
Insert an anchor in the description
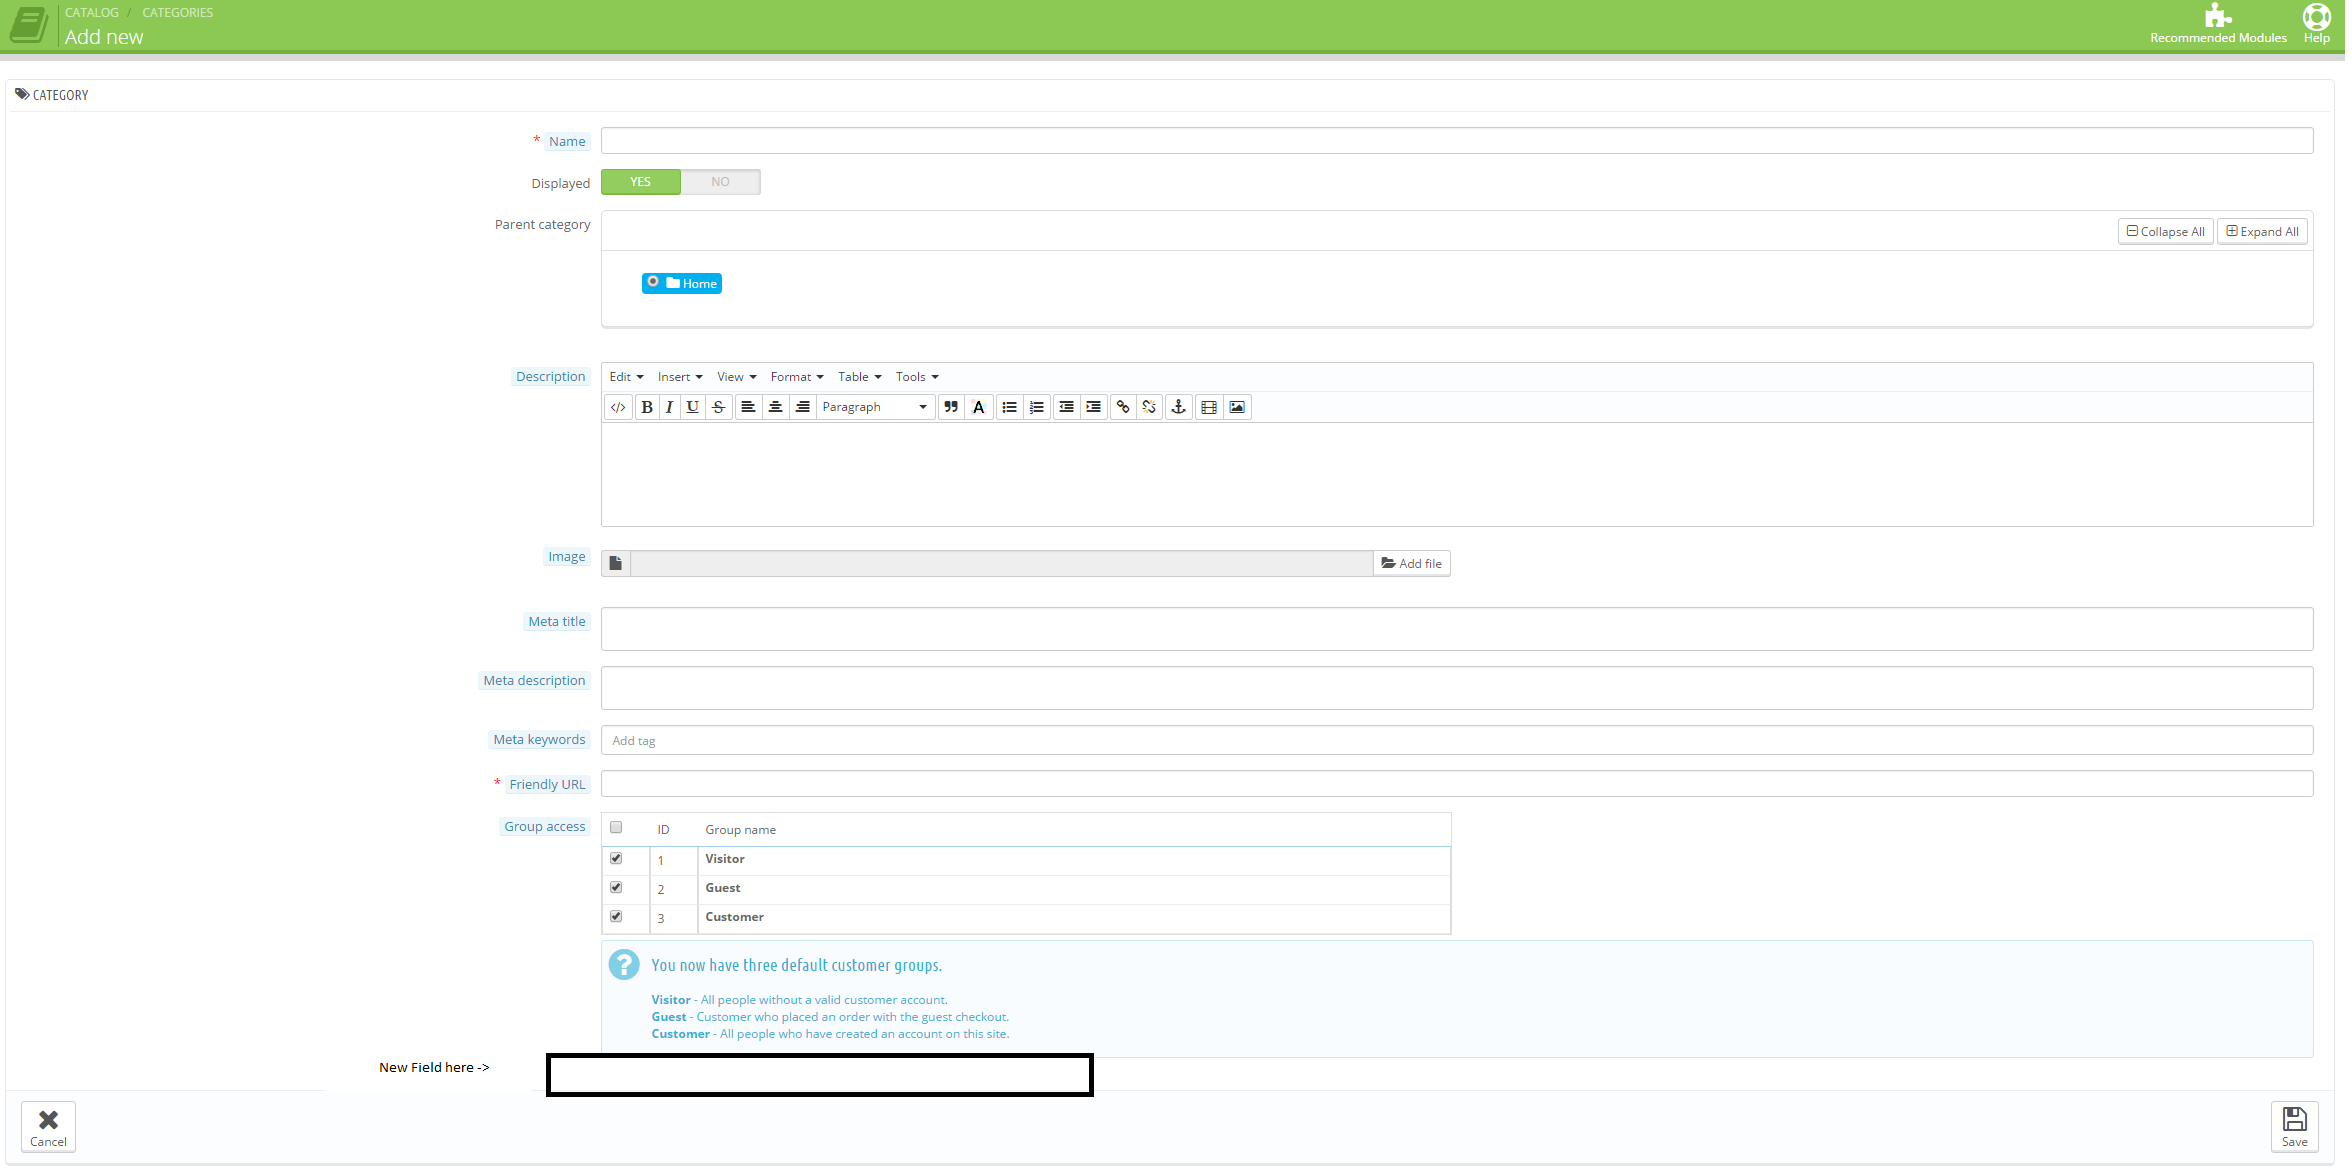[1179, 407]
